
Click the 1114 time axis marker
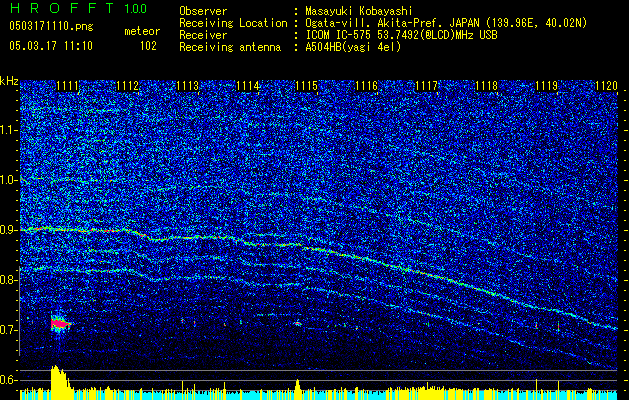(247, 85)
